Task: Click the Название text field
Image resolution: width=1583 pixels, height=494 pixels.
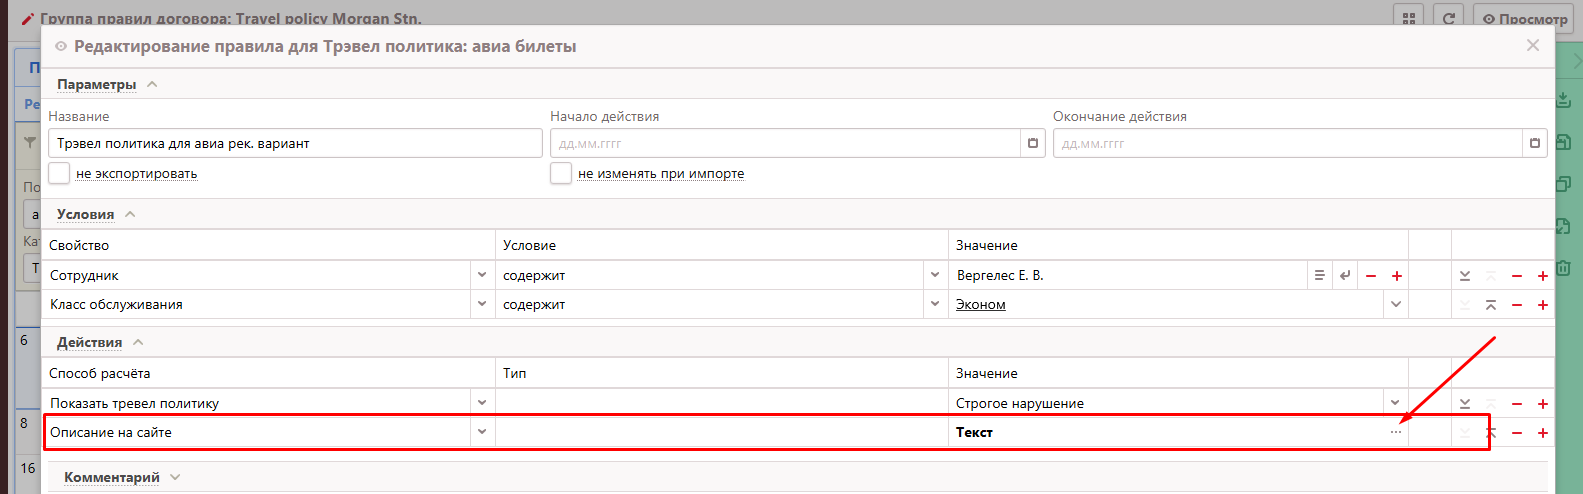Action: point(295,144)
